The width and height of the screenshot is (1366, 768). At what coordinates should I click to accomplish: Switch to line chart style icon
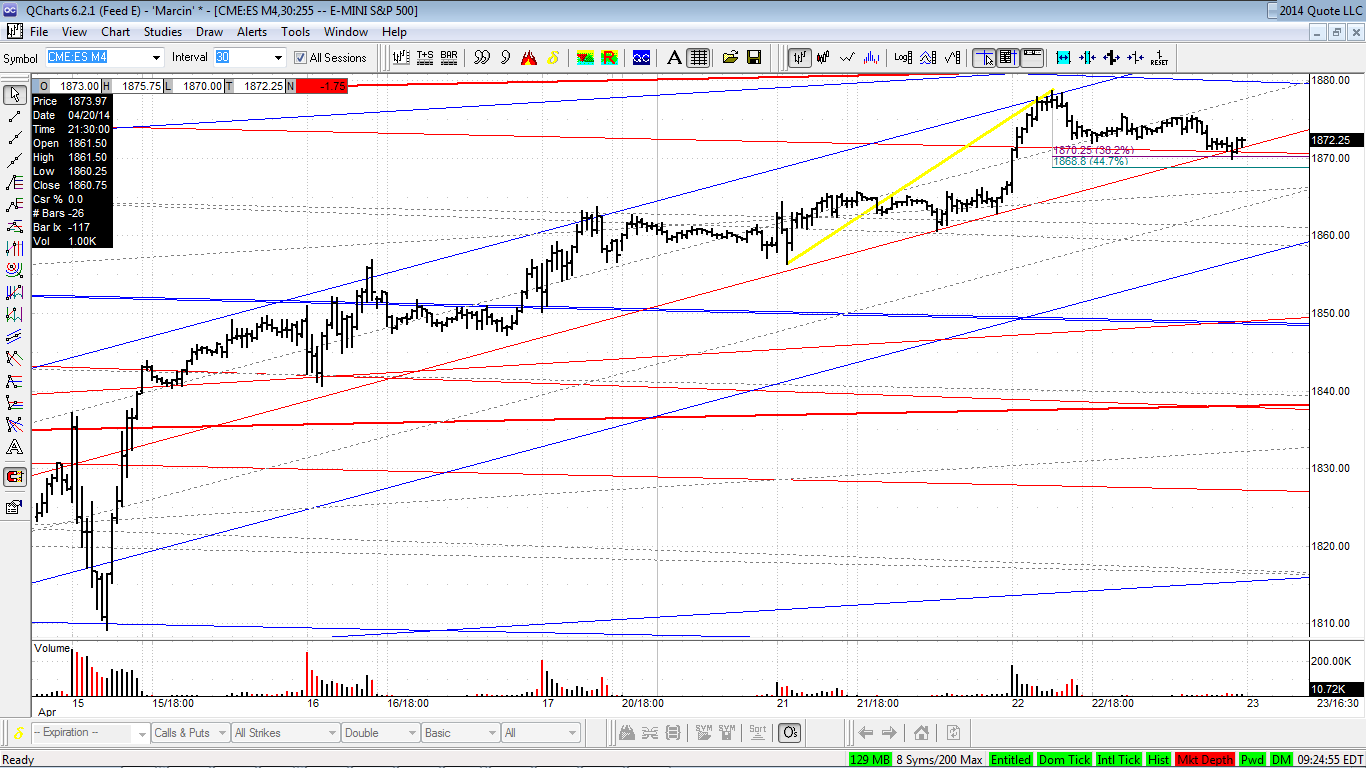(x=847, y=57)
